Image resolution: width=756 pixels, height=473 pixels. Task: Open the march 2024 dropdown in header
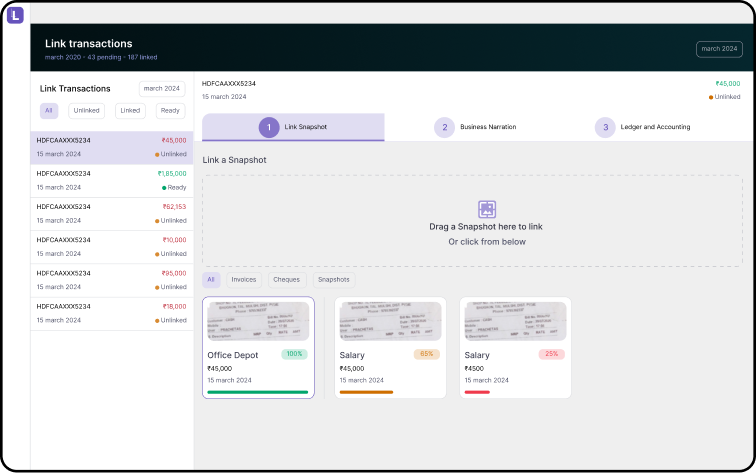[x=719, y=49]
